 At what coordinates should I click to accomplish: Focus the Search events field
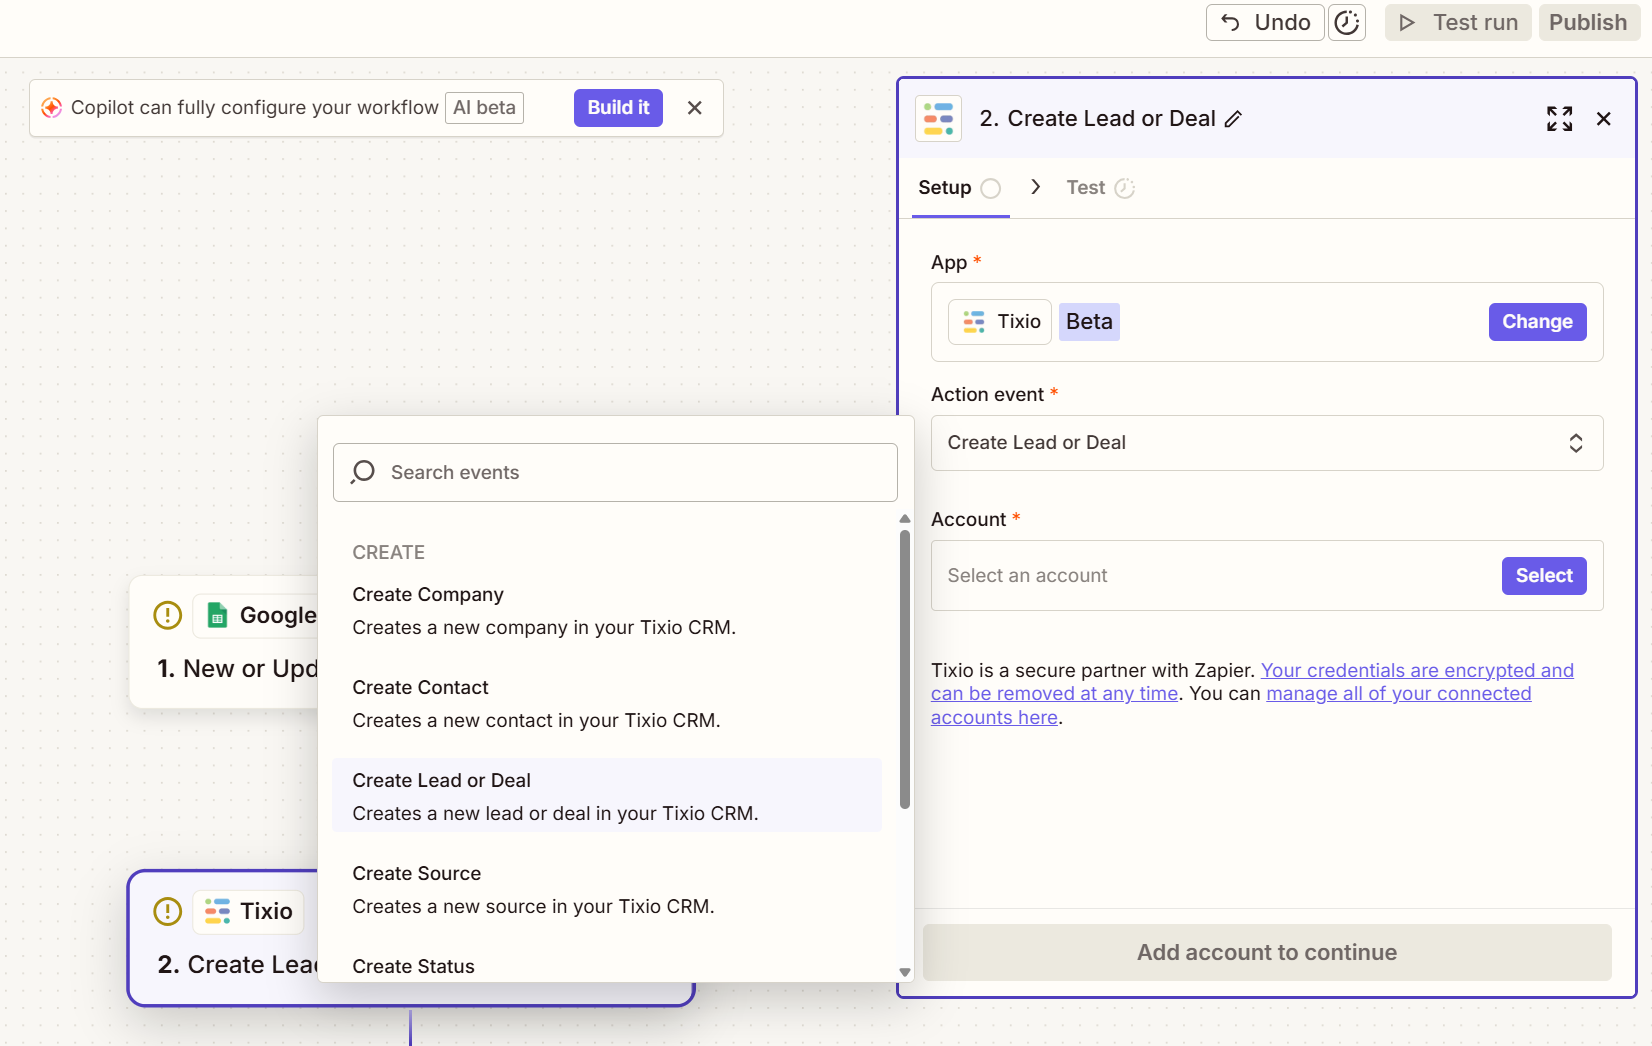coord(615,473)
